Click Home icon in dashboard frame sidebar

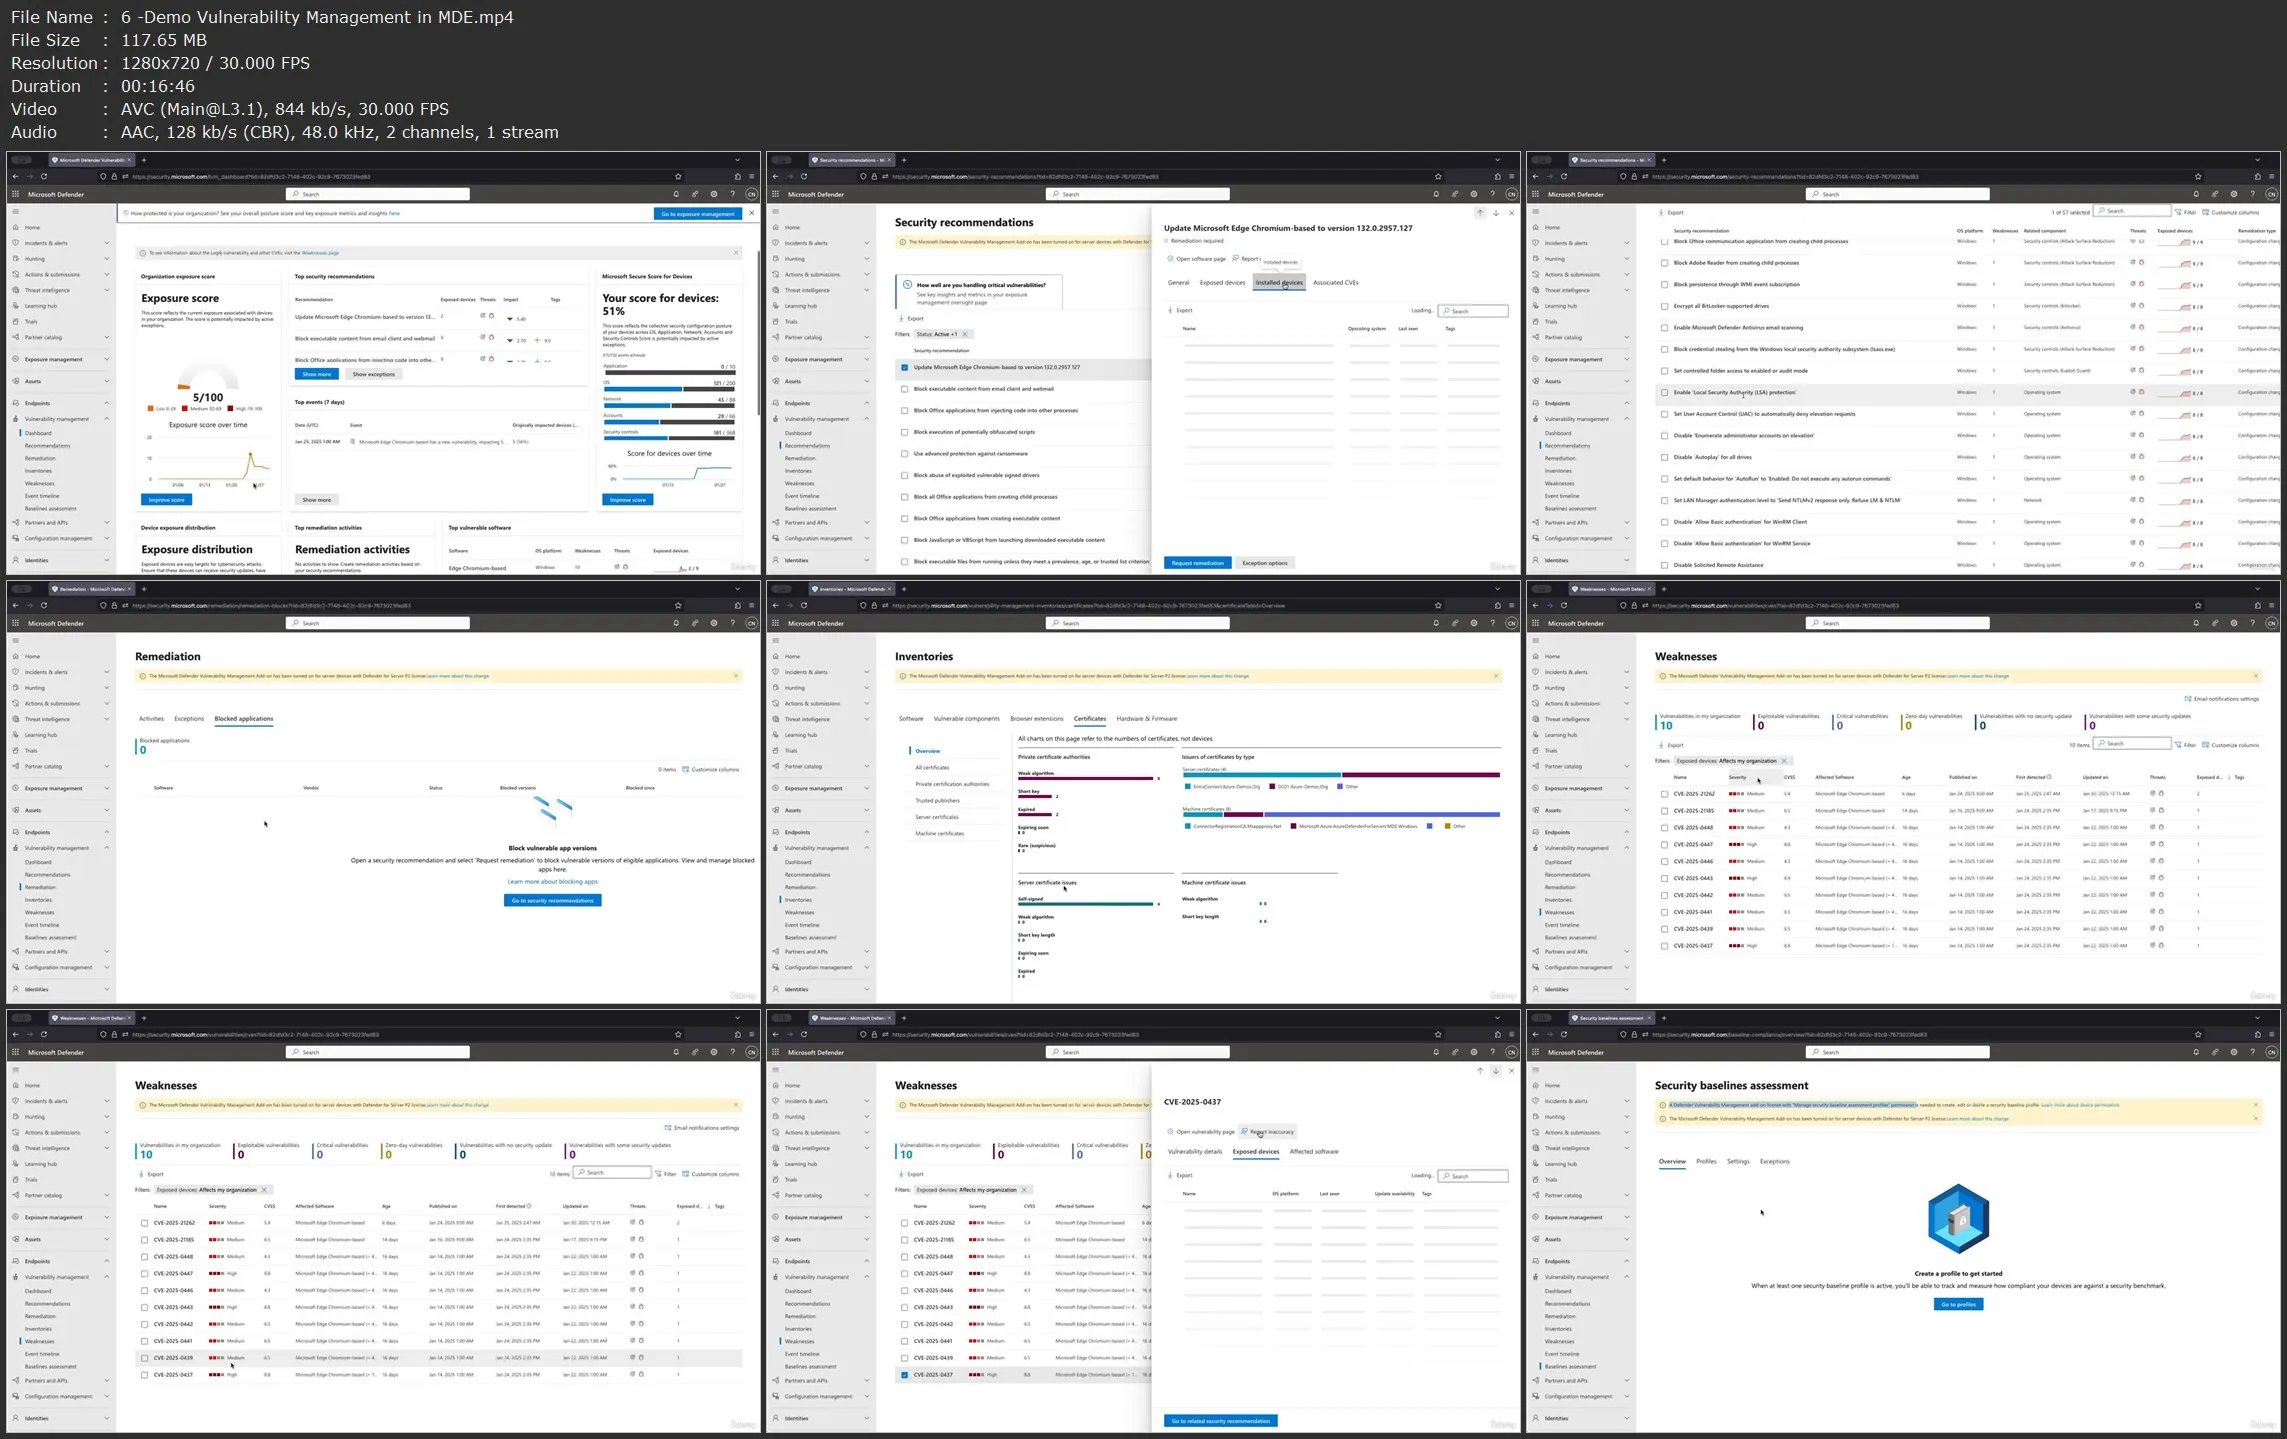pos(16,227)
